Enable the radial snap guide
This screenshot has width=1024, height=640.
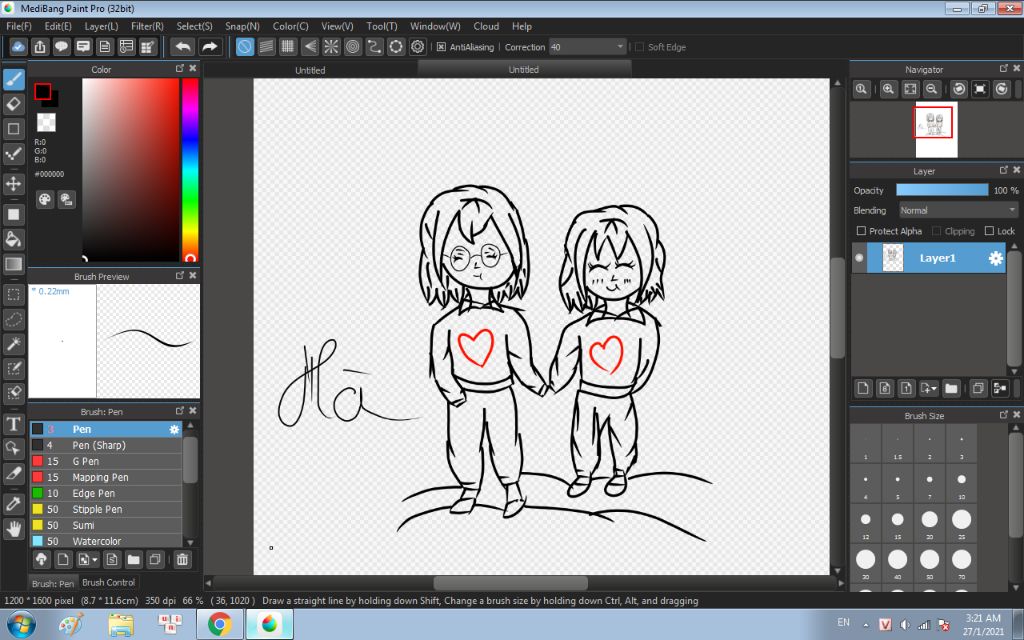coord(331,46)
